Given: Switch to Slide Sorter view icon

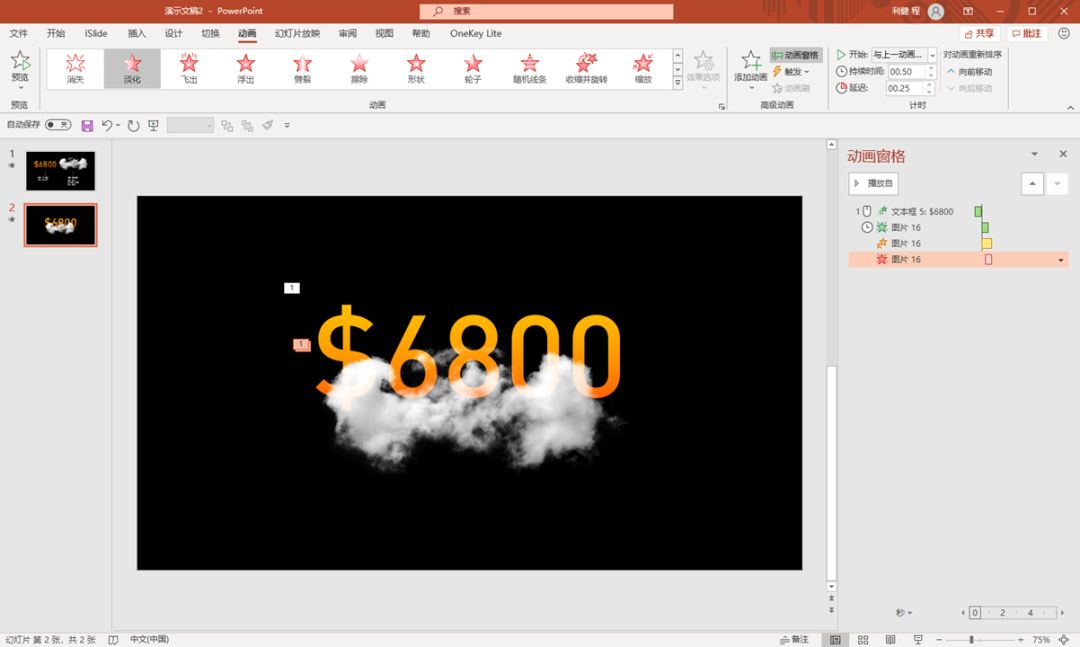Looking at the screenshot, I should pos(863,639).
